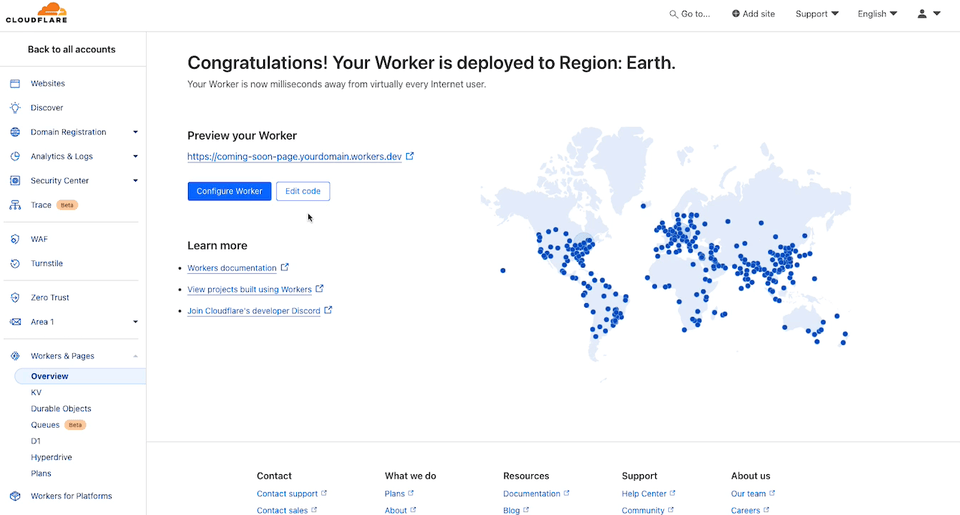Open the KV sidebar item
This screenshot has height=515, width=960.
pos(36,393)
